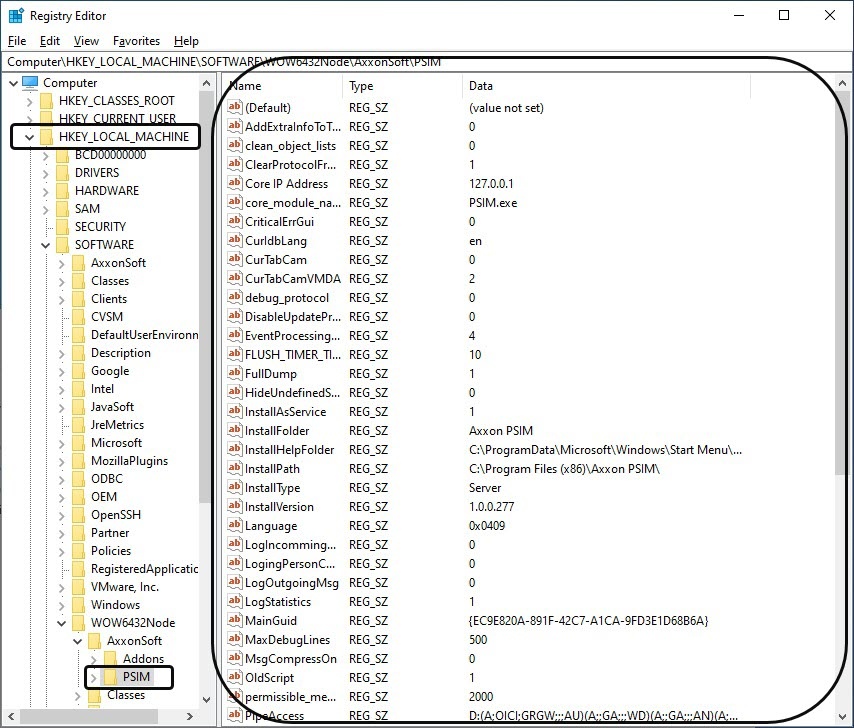Open the Favorites menu

click(136, 41)
